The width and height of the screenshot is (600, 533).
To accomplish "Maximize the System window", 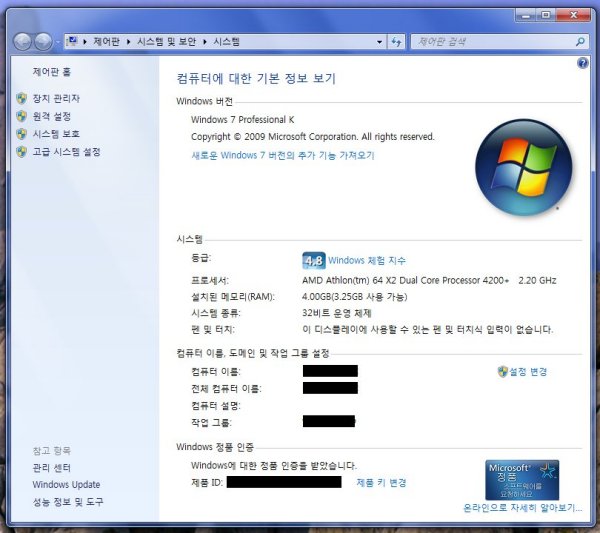I will (x=546, y=15).
